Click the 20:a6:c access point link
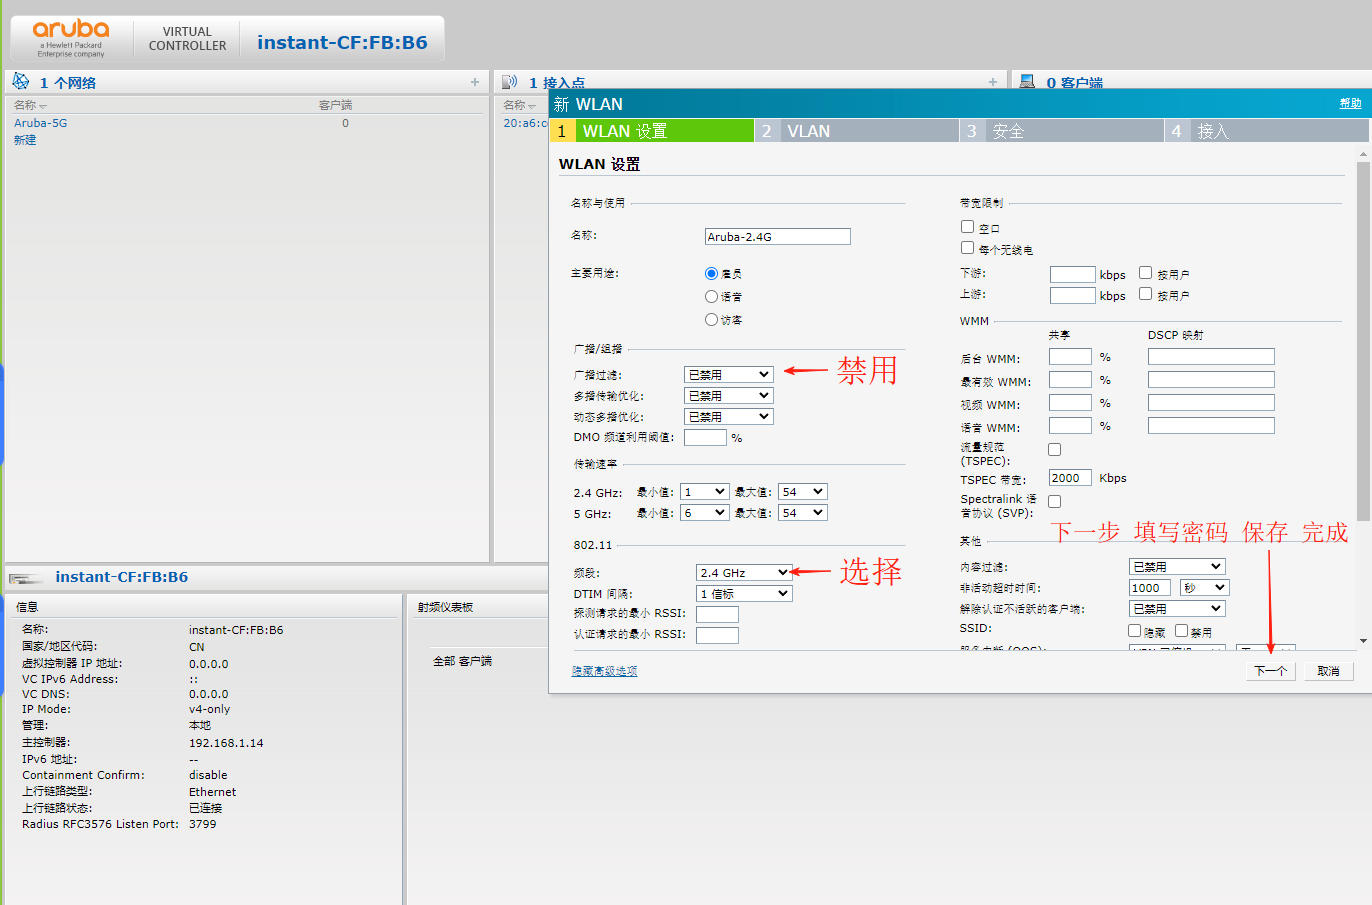 [x=525, y=123]
